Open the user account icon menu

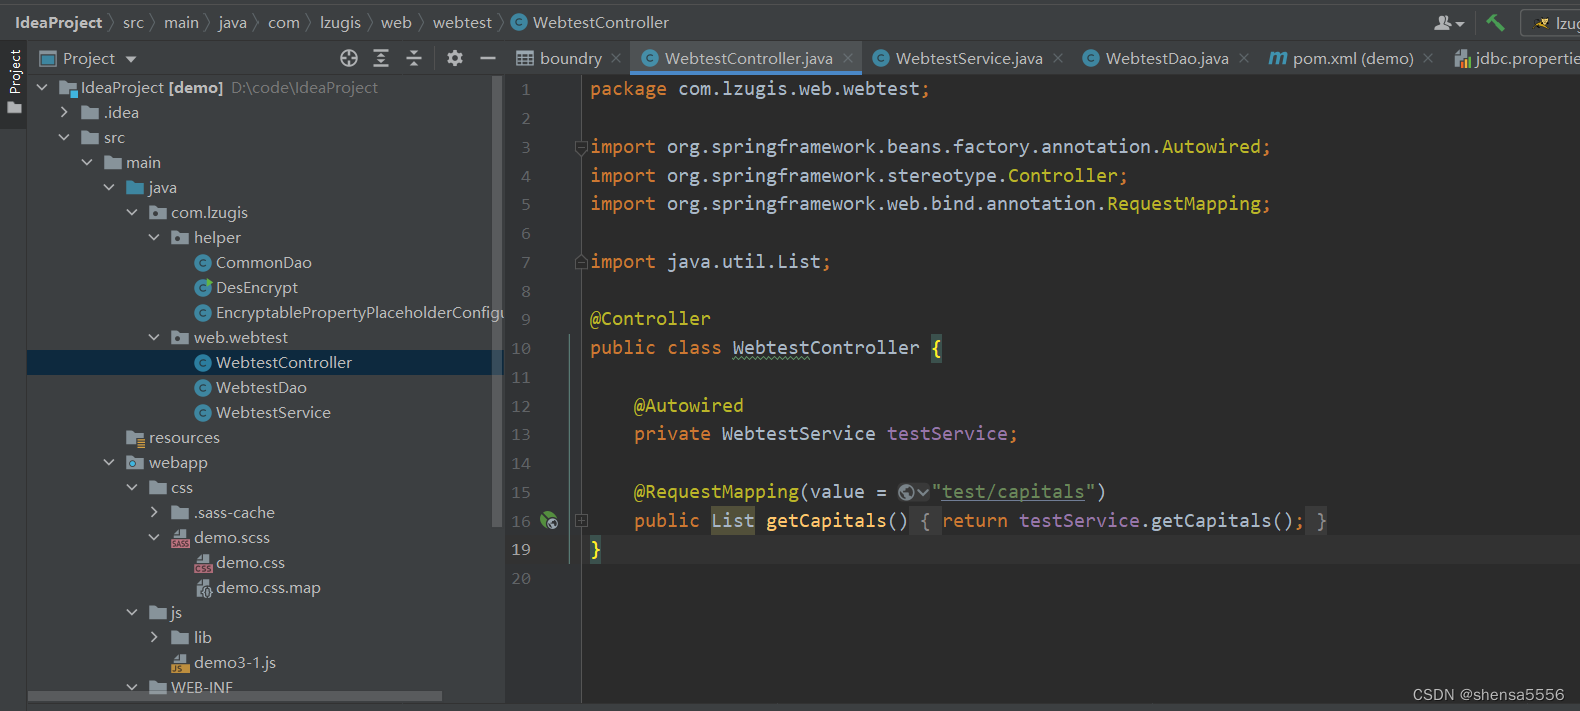(x=1449, y=22)
